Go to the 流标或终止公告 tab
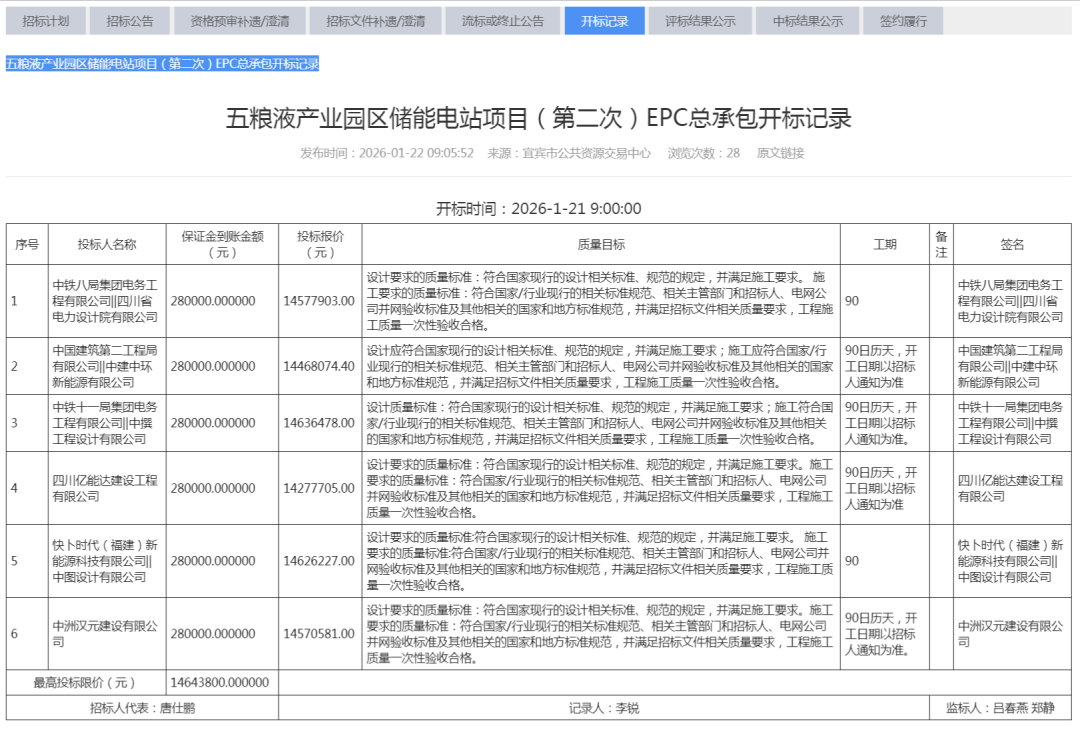1080x730 pixels. [503, 21]
